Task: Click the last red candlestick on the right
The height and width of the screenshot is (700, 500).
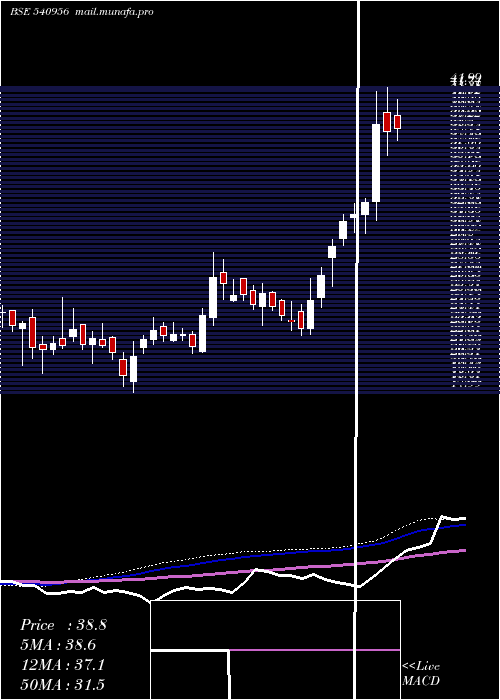Action: pos(397,122)
